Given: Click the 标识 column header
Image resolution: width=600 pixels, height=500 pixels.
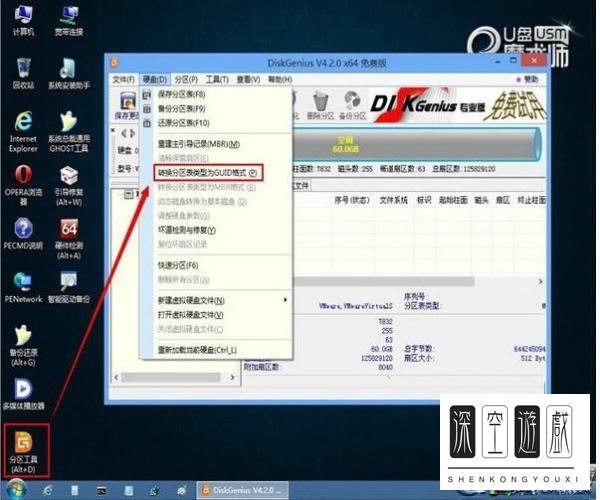Looking at the screenshot, I should (x=424, y=200).
